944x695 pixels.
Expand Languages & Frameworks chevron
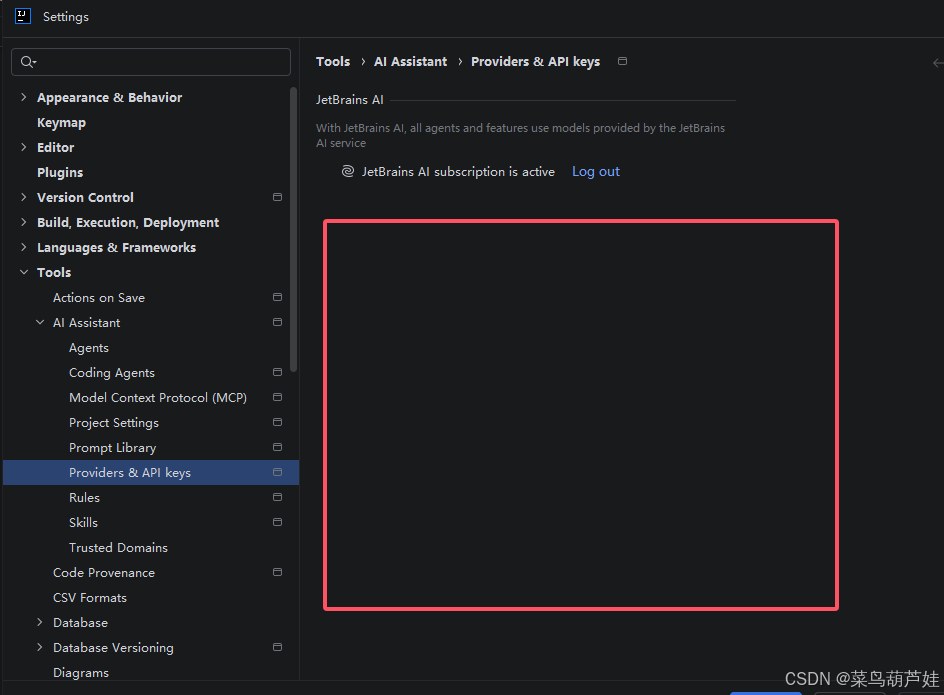click(x=23, y=247)
